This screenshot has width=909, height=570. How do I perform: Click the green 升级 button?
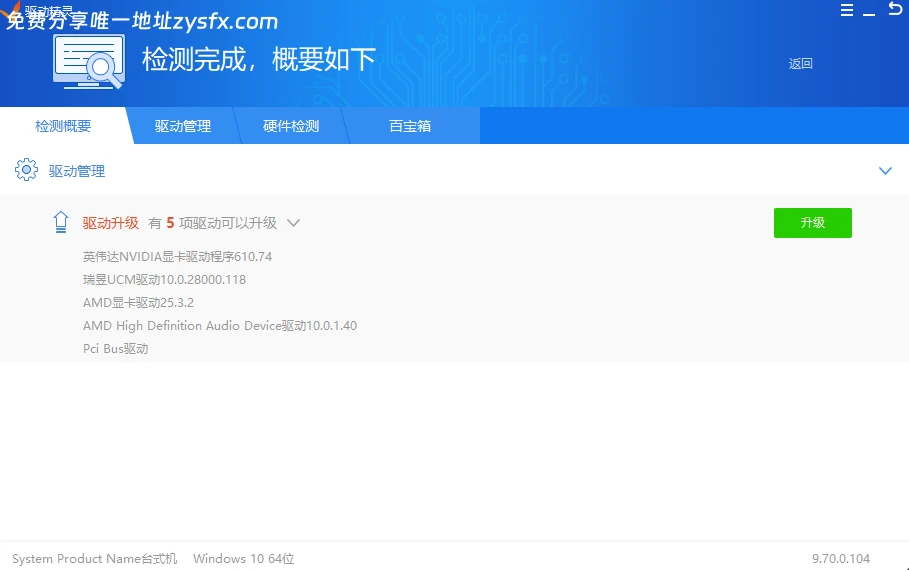click(813, 223)
